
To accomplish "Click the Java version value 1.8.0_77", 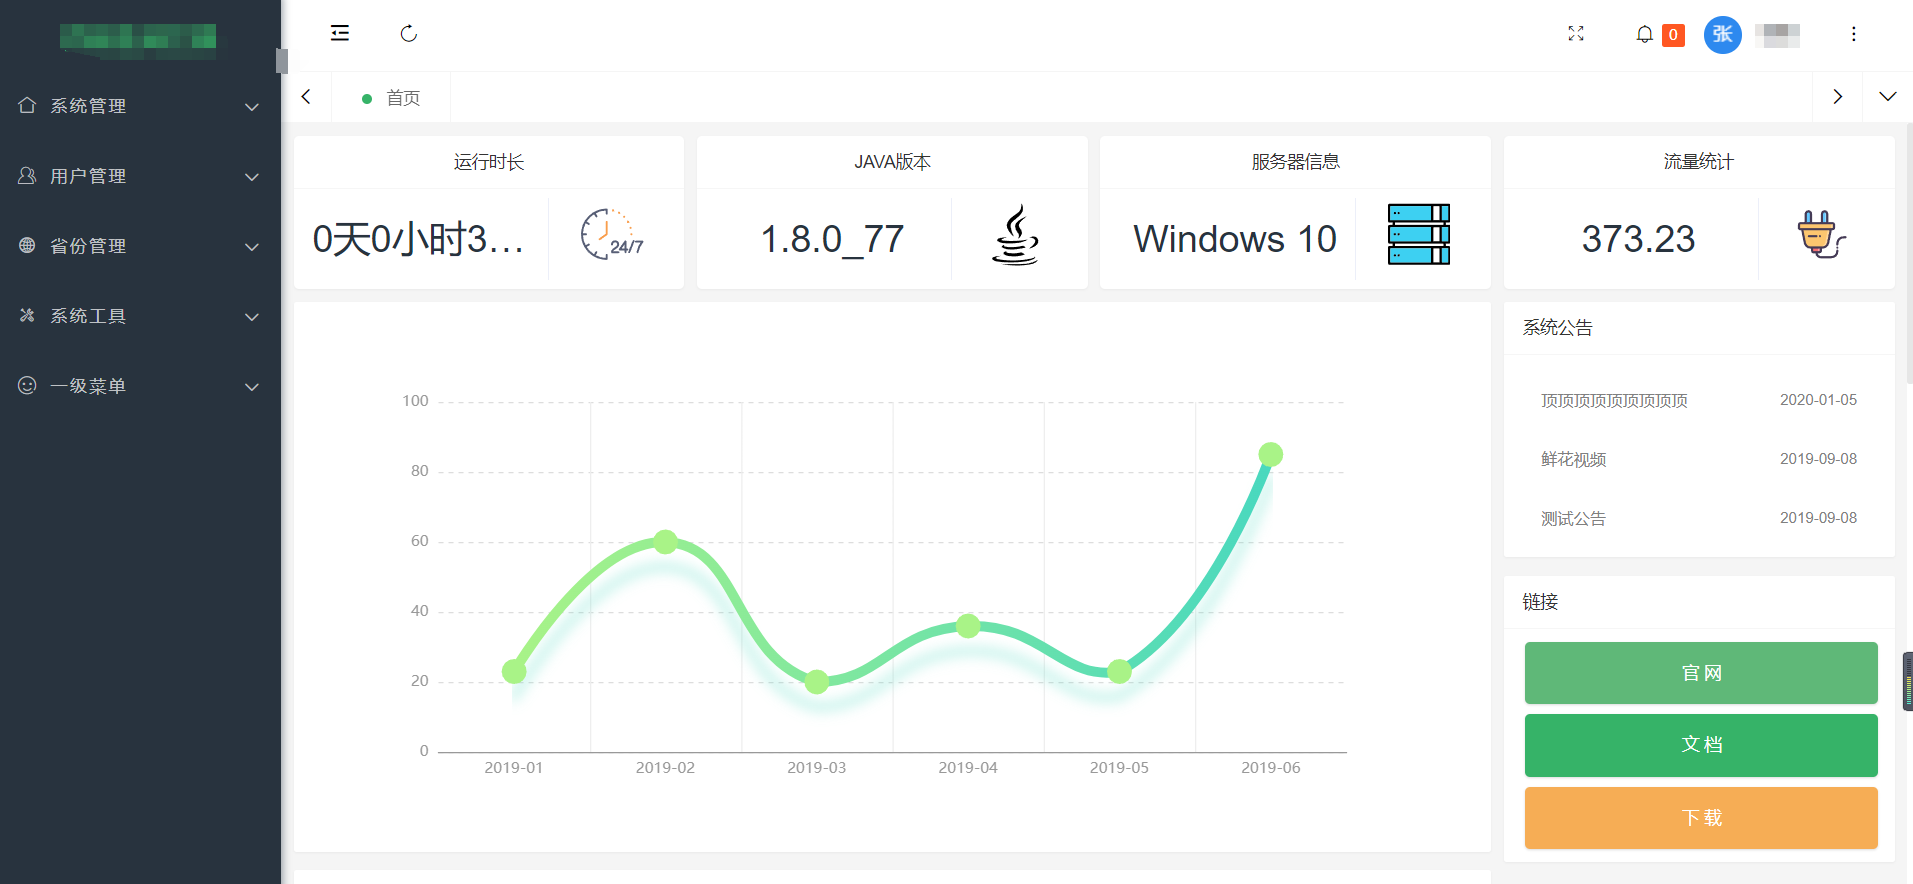I will pos(832,240).
